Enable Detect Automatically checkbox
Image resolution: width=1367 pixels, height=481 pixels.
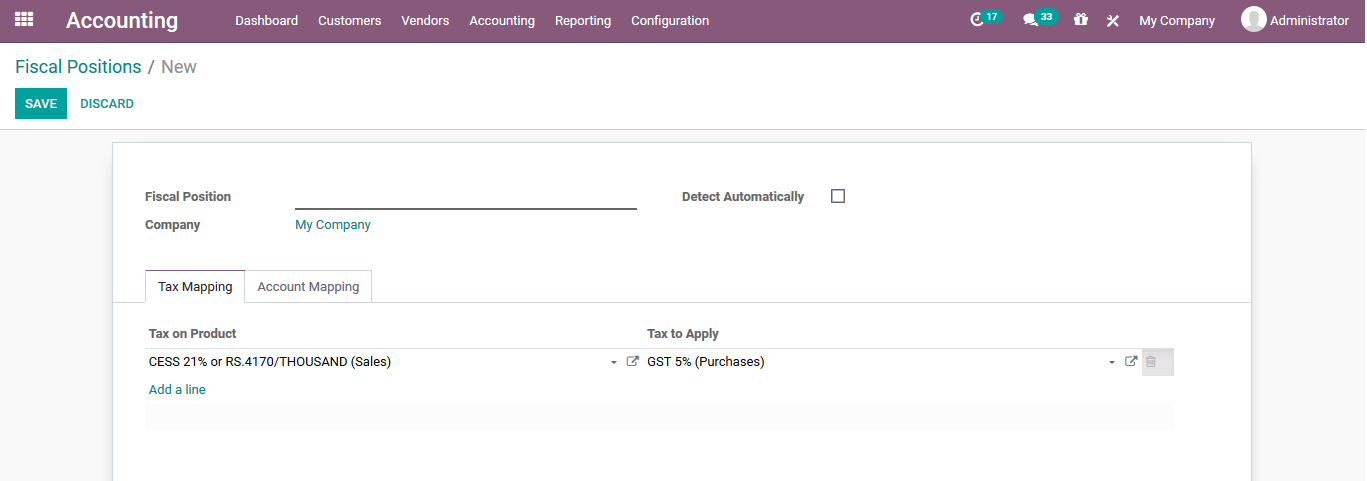point(838,196)
